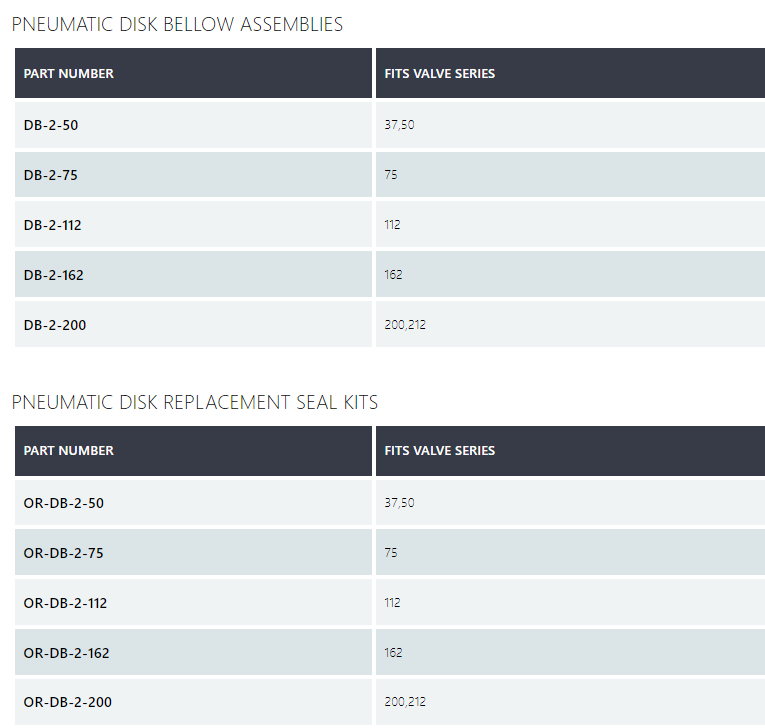Screen dimensions: 765x728
Task: Select the DB-2-75 bellow assembly part
Action: pos(50,175)
